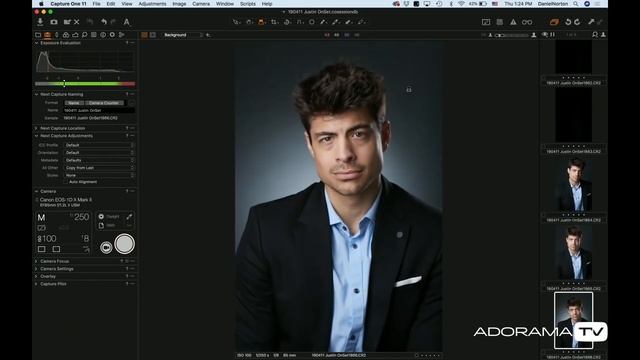Collapse the Camera panel
Image resolution: width=640 pixels, height=360 pixels.
coord(36,191)
